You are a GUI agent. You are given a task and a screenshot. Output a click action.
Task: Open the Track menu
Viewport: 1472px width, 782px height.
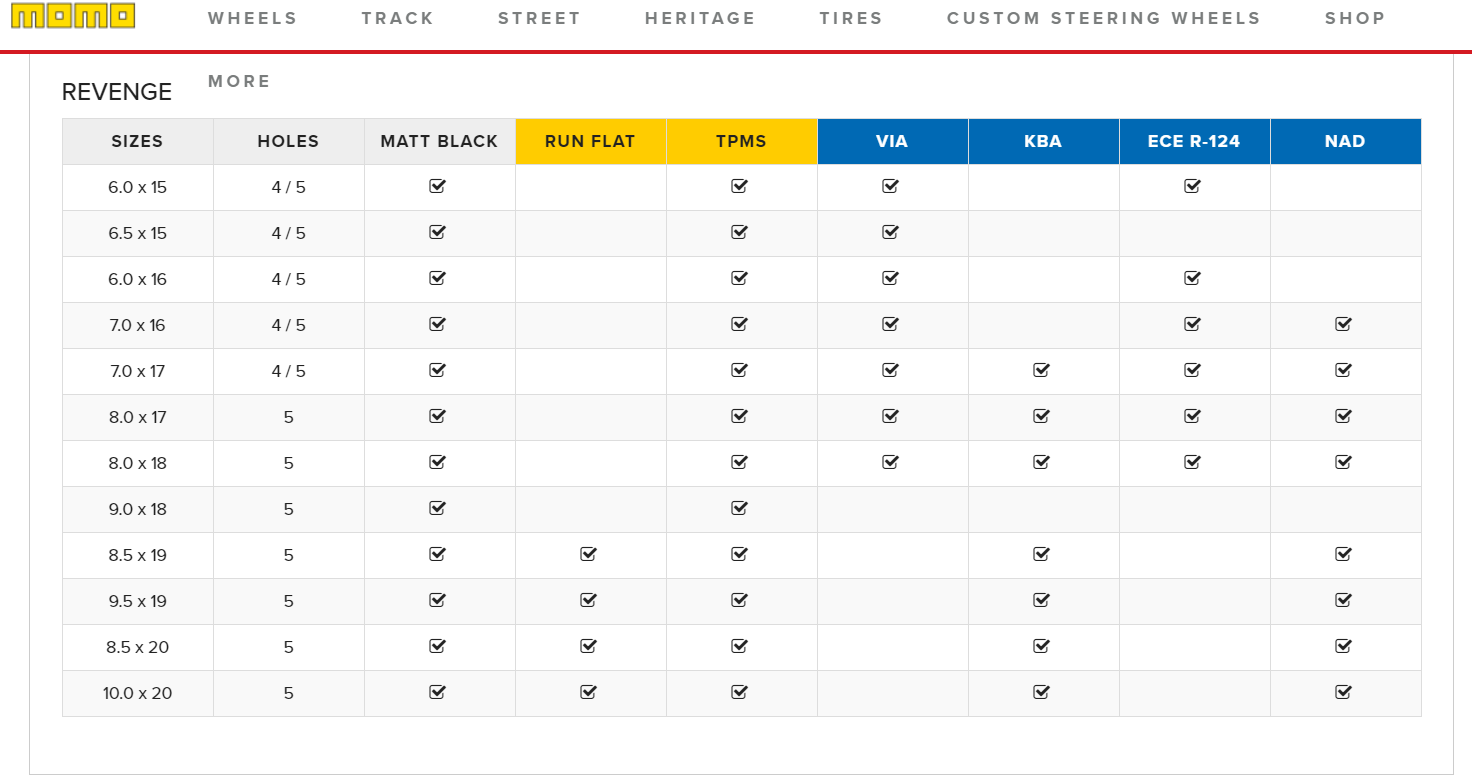tap(398, 18)
